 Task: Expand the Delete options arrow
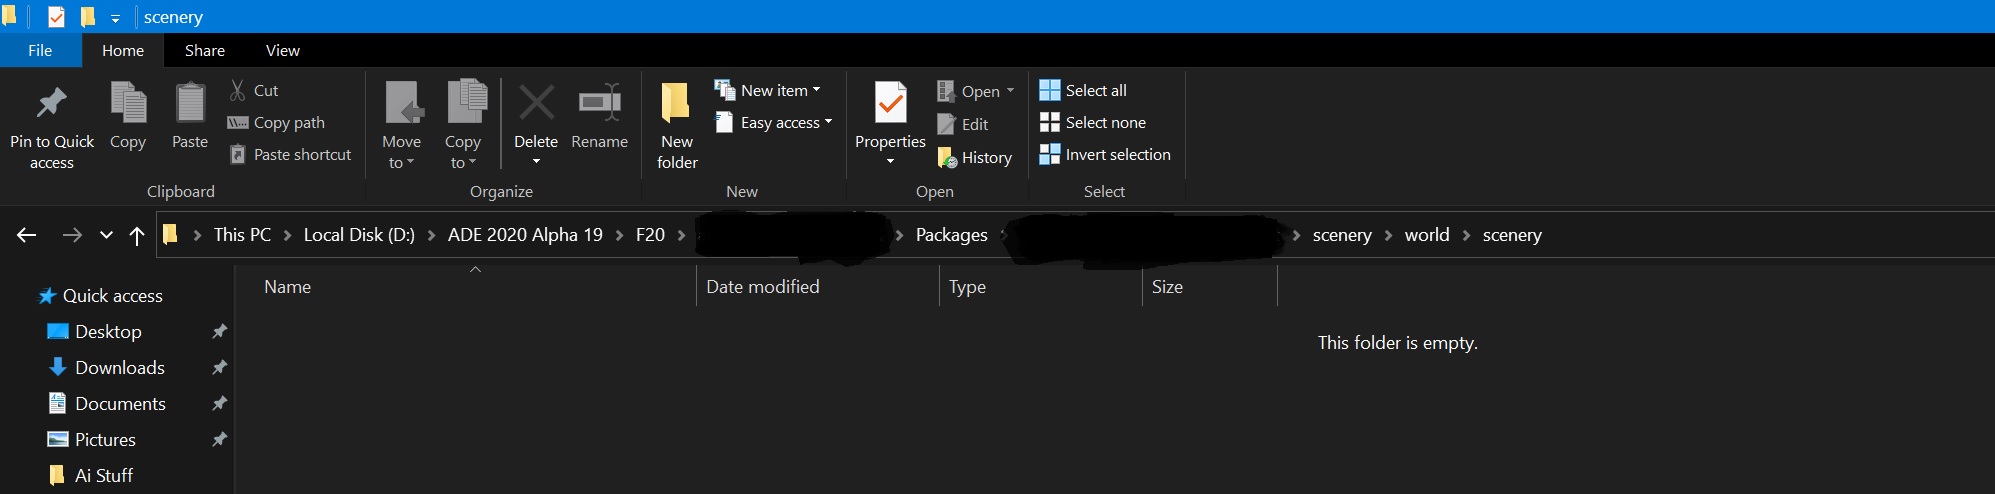point(536,161)
